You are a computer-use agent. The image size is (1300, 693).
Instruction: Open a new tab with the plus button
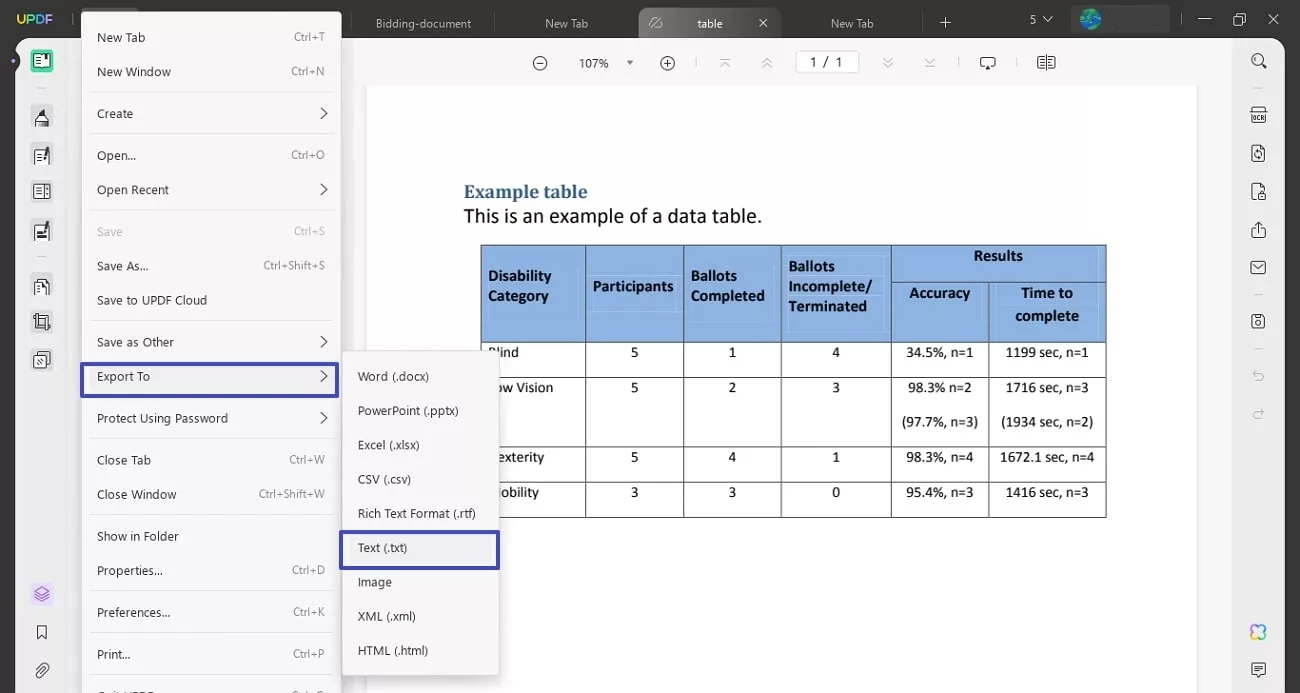(944, 22)
